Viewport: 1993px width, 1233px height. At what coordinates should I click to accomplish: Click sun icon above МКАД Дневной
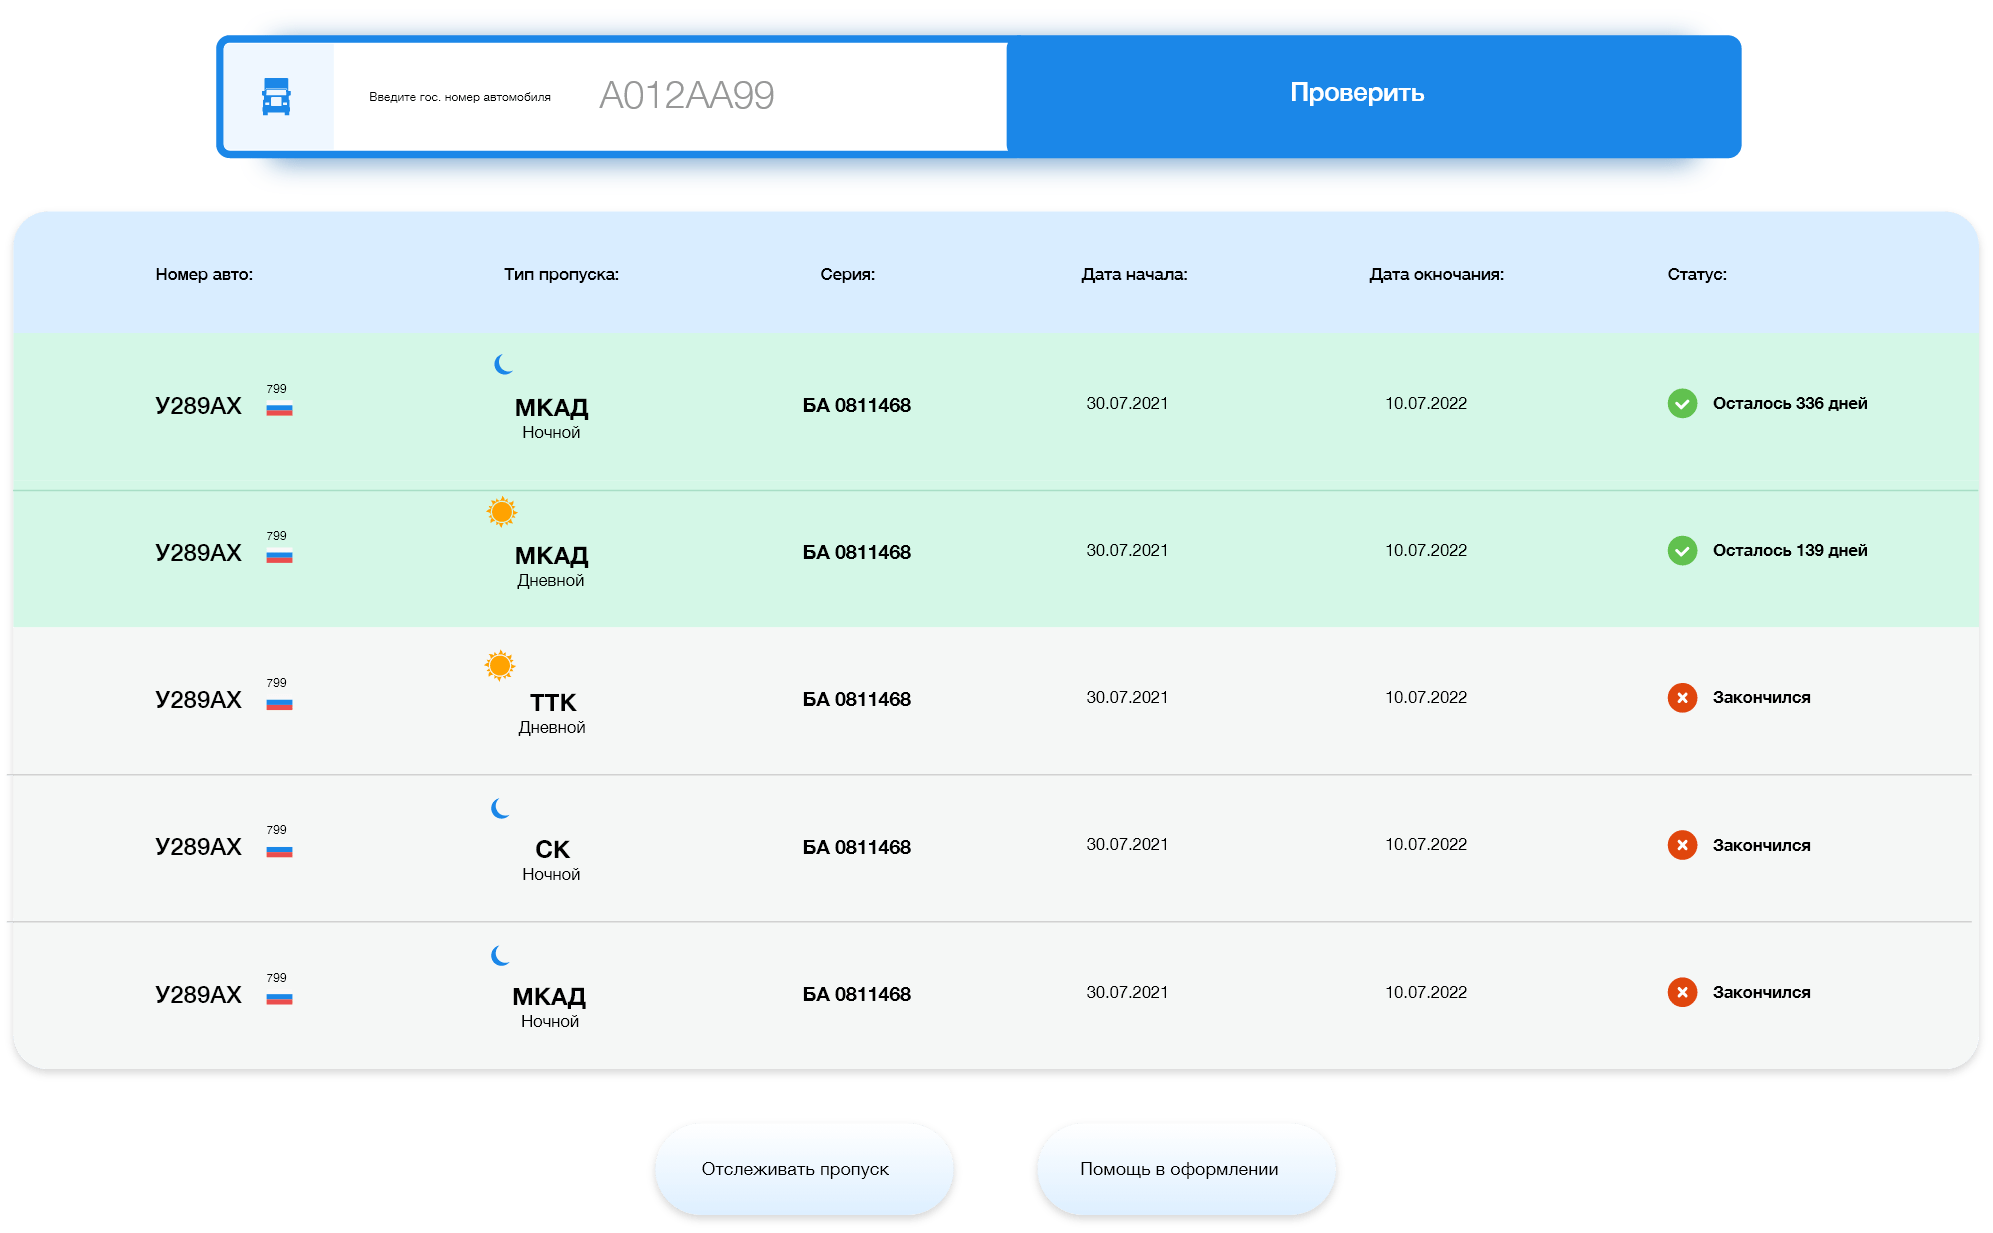pyautogui.click(x=502, y=512)
